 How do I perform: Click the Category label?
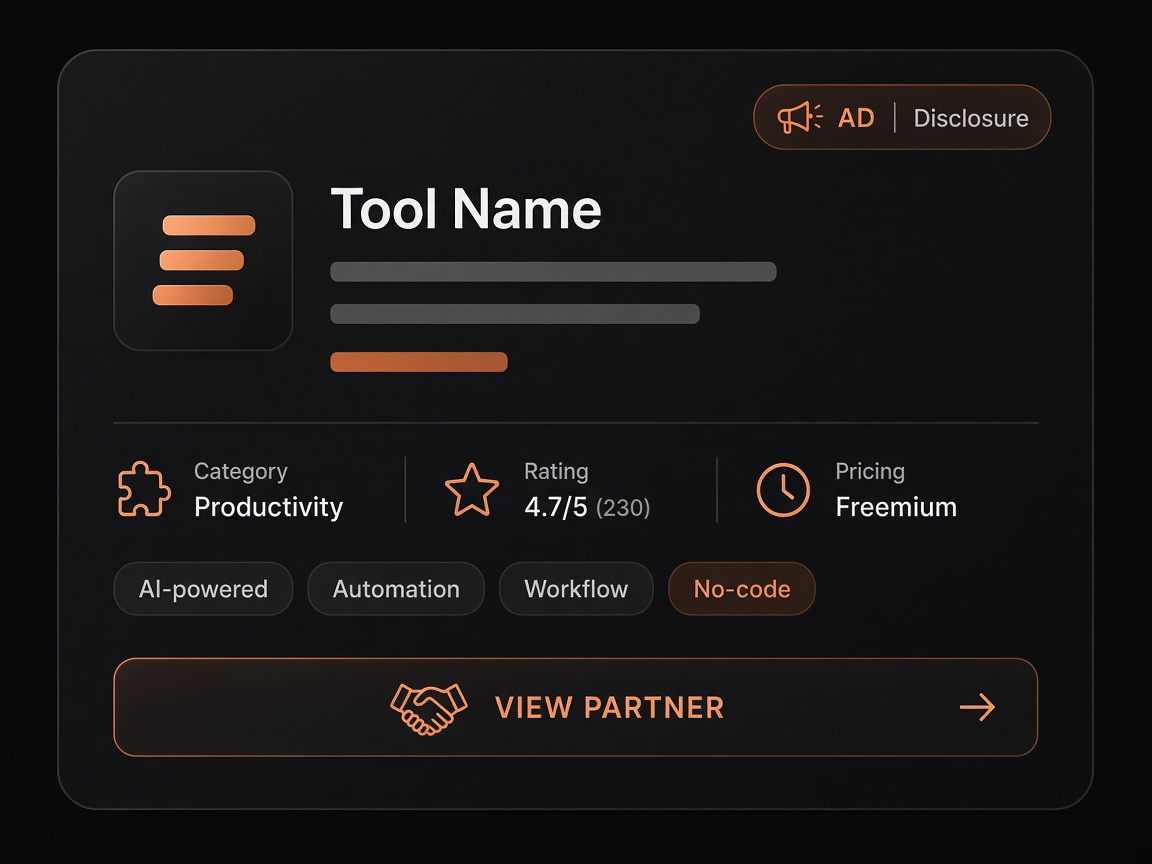click(240, 471)
